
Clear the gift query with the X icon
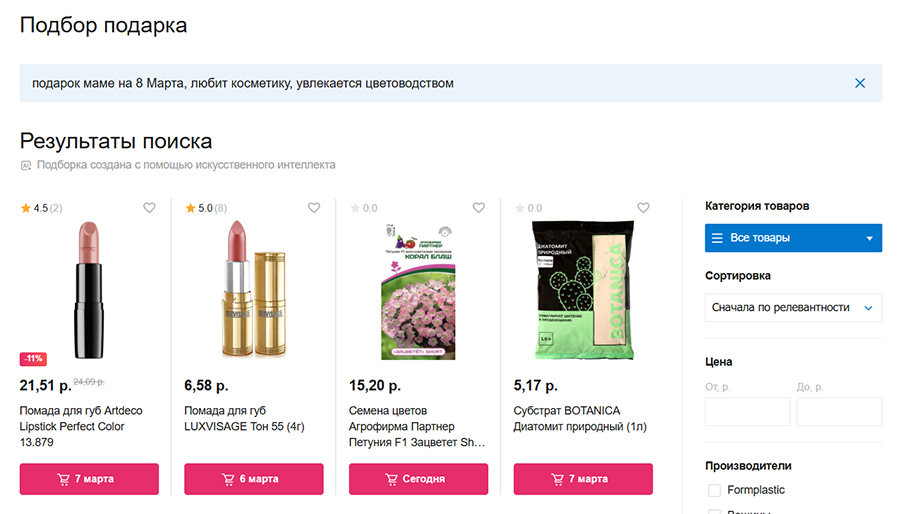point(860,83)
